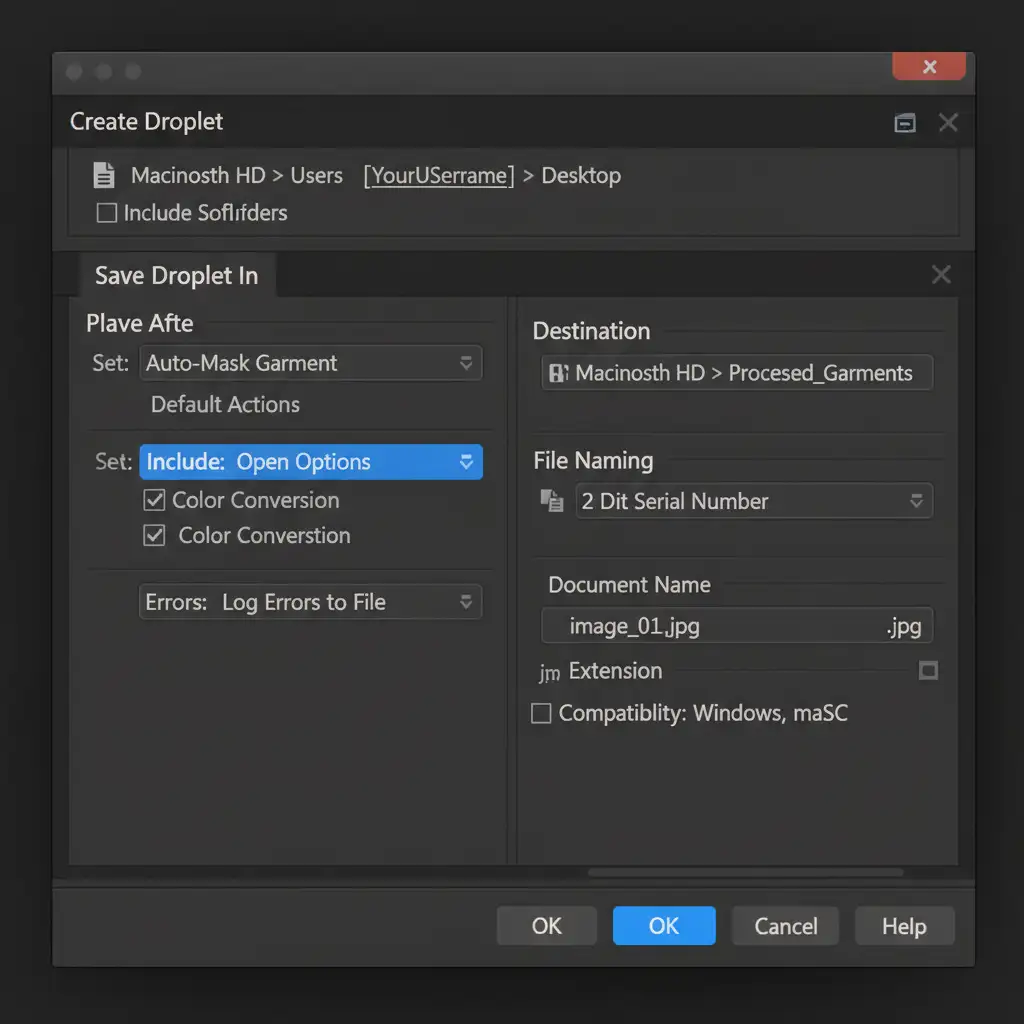
Task: Enable the Include Subfolders checkbox
Action: (106, 213)
